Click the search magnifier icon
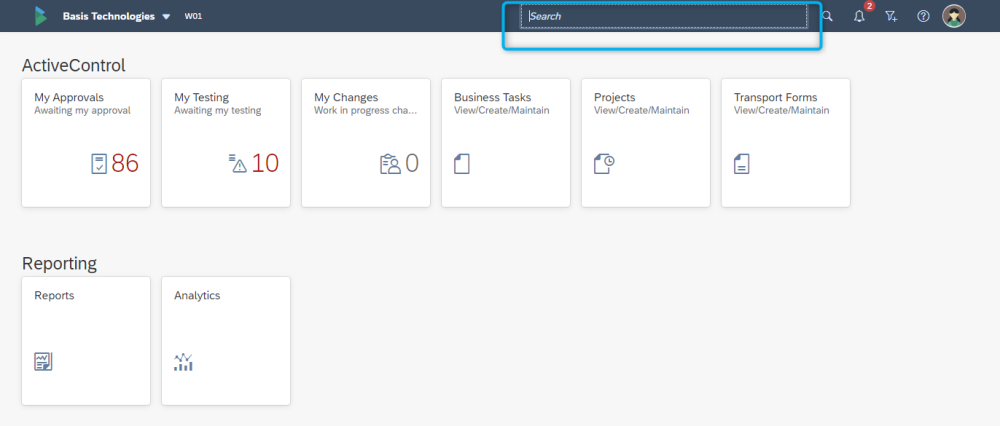1000x426 pixels. [827, 16]
